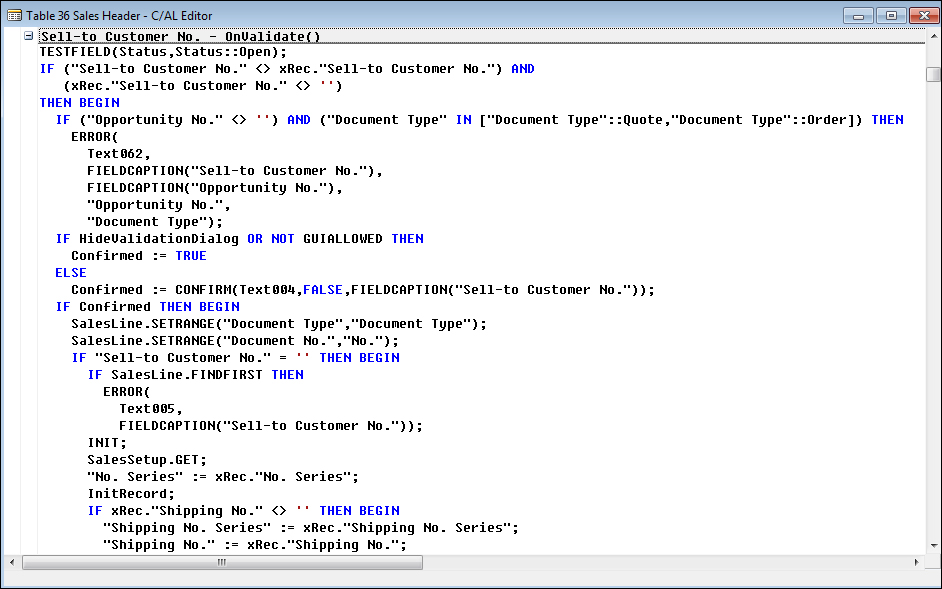Click the 'INIT;' statement
Image resolution: width=942 pixels, height=589 pixels.
107,443
